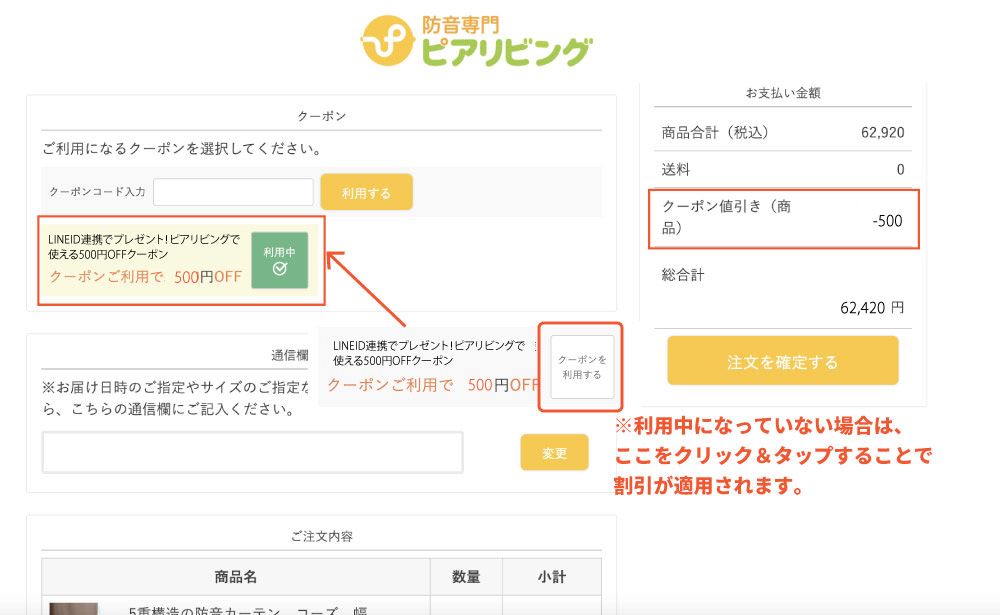Viewport: 1000px width, 615px height.
Task: Click the お支払い金額 summary header
Action: [783, 90]
